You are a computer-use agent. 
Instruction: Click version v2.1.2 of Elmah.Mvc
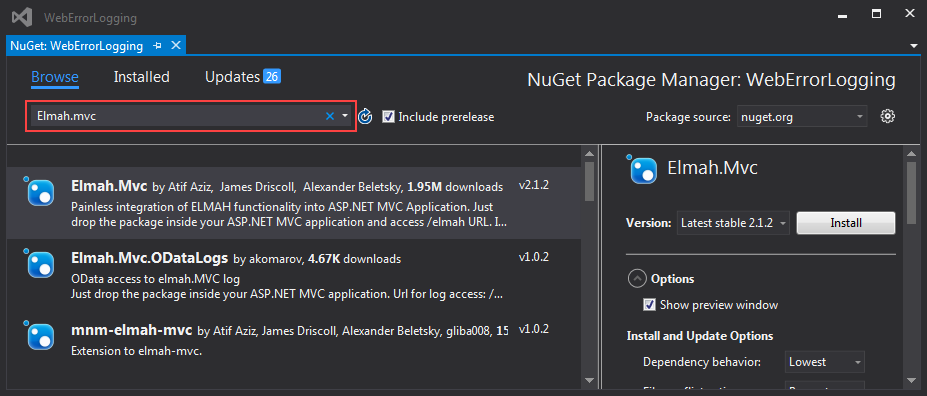click(534, 186)
